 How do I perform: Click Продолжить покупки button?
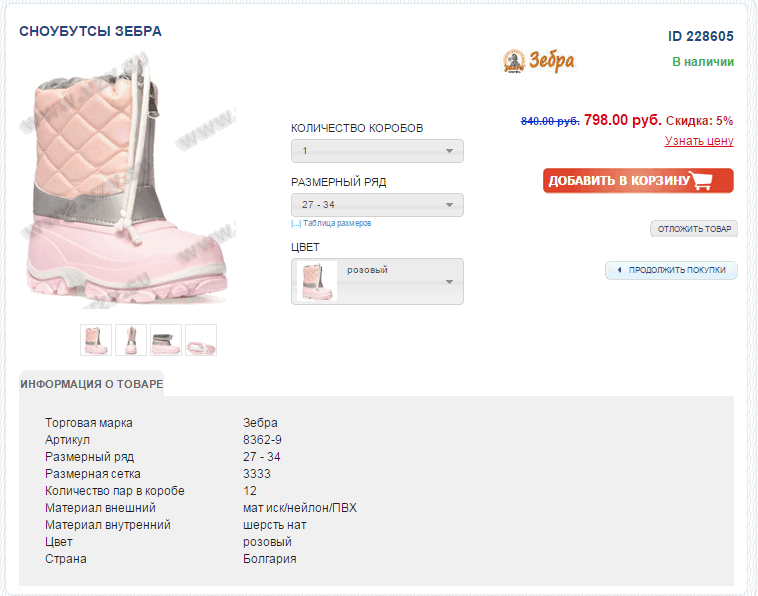coord(671,270)
